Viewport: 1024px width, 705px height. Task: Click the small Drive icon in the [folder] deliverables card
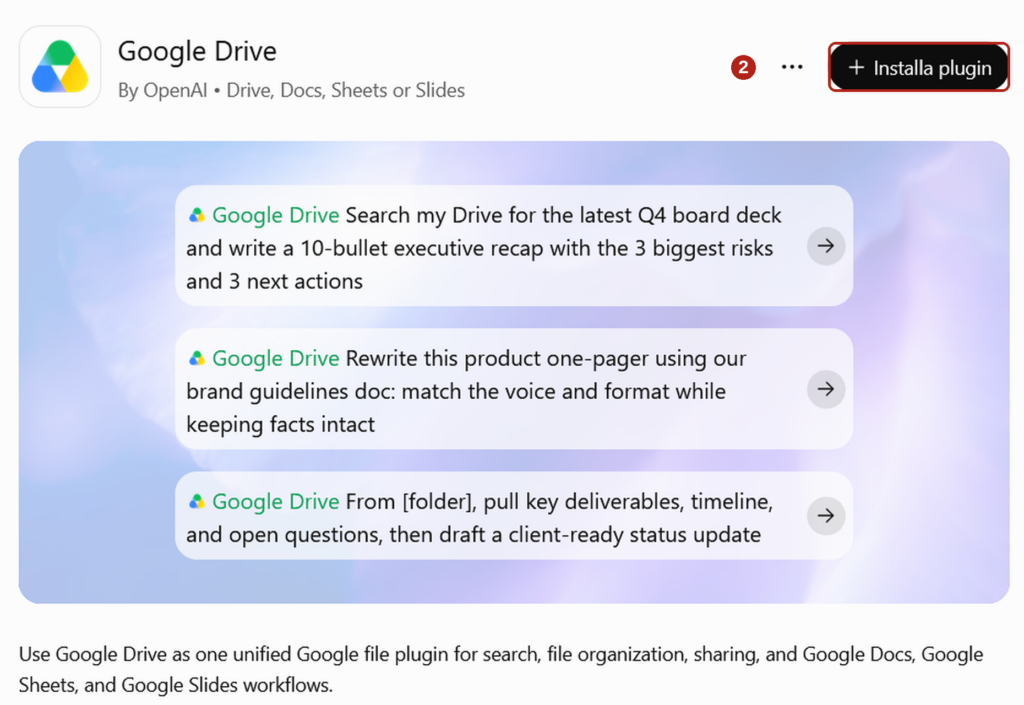pyautogui.click(x=197, y=501)
